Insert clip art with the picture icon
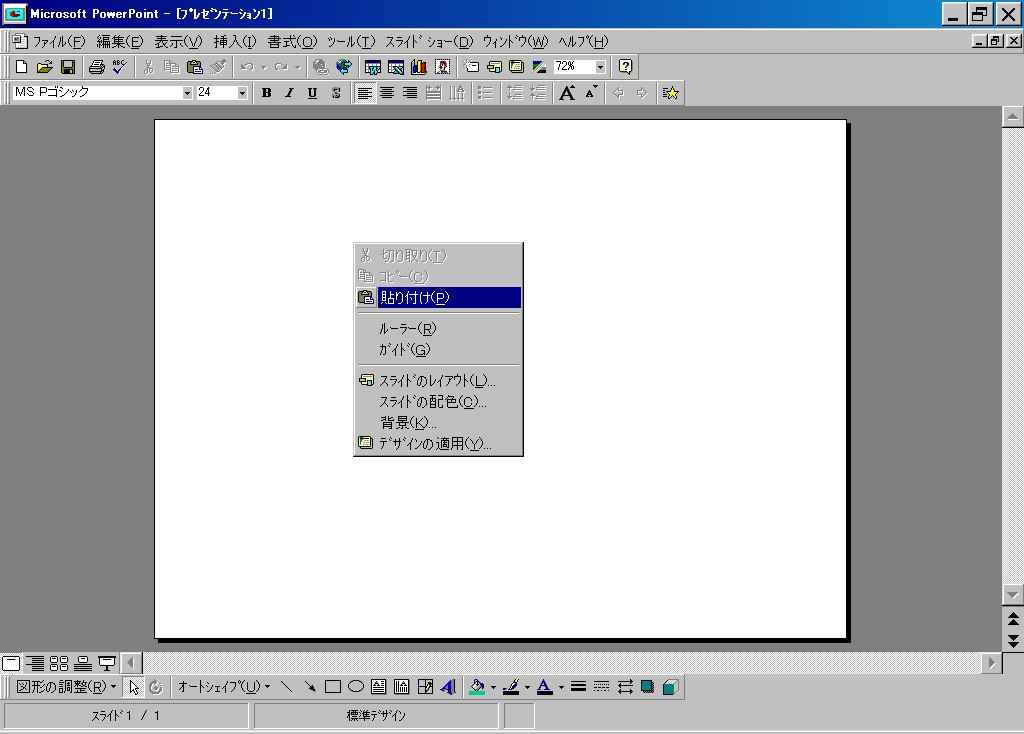This screenshot has width=1024, height=734. point(442,67)
